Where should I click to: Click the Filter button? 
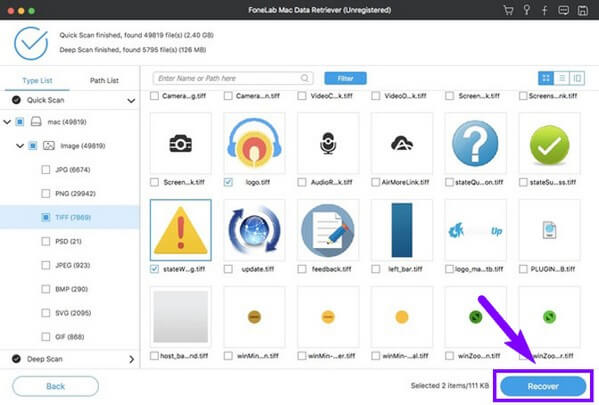pos(345,78)
